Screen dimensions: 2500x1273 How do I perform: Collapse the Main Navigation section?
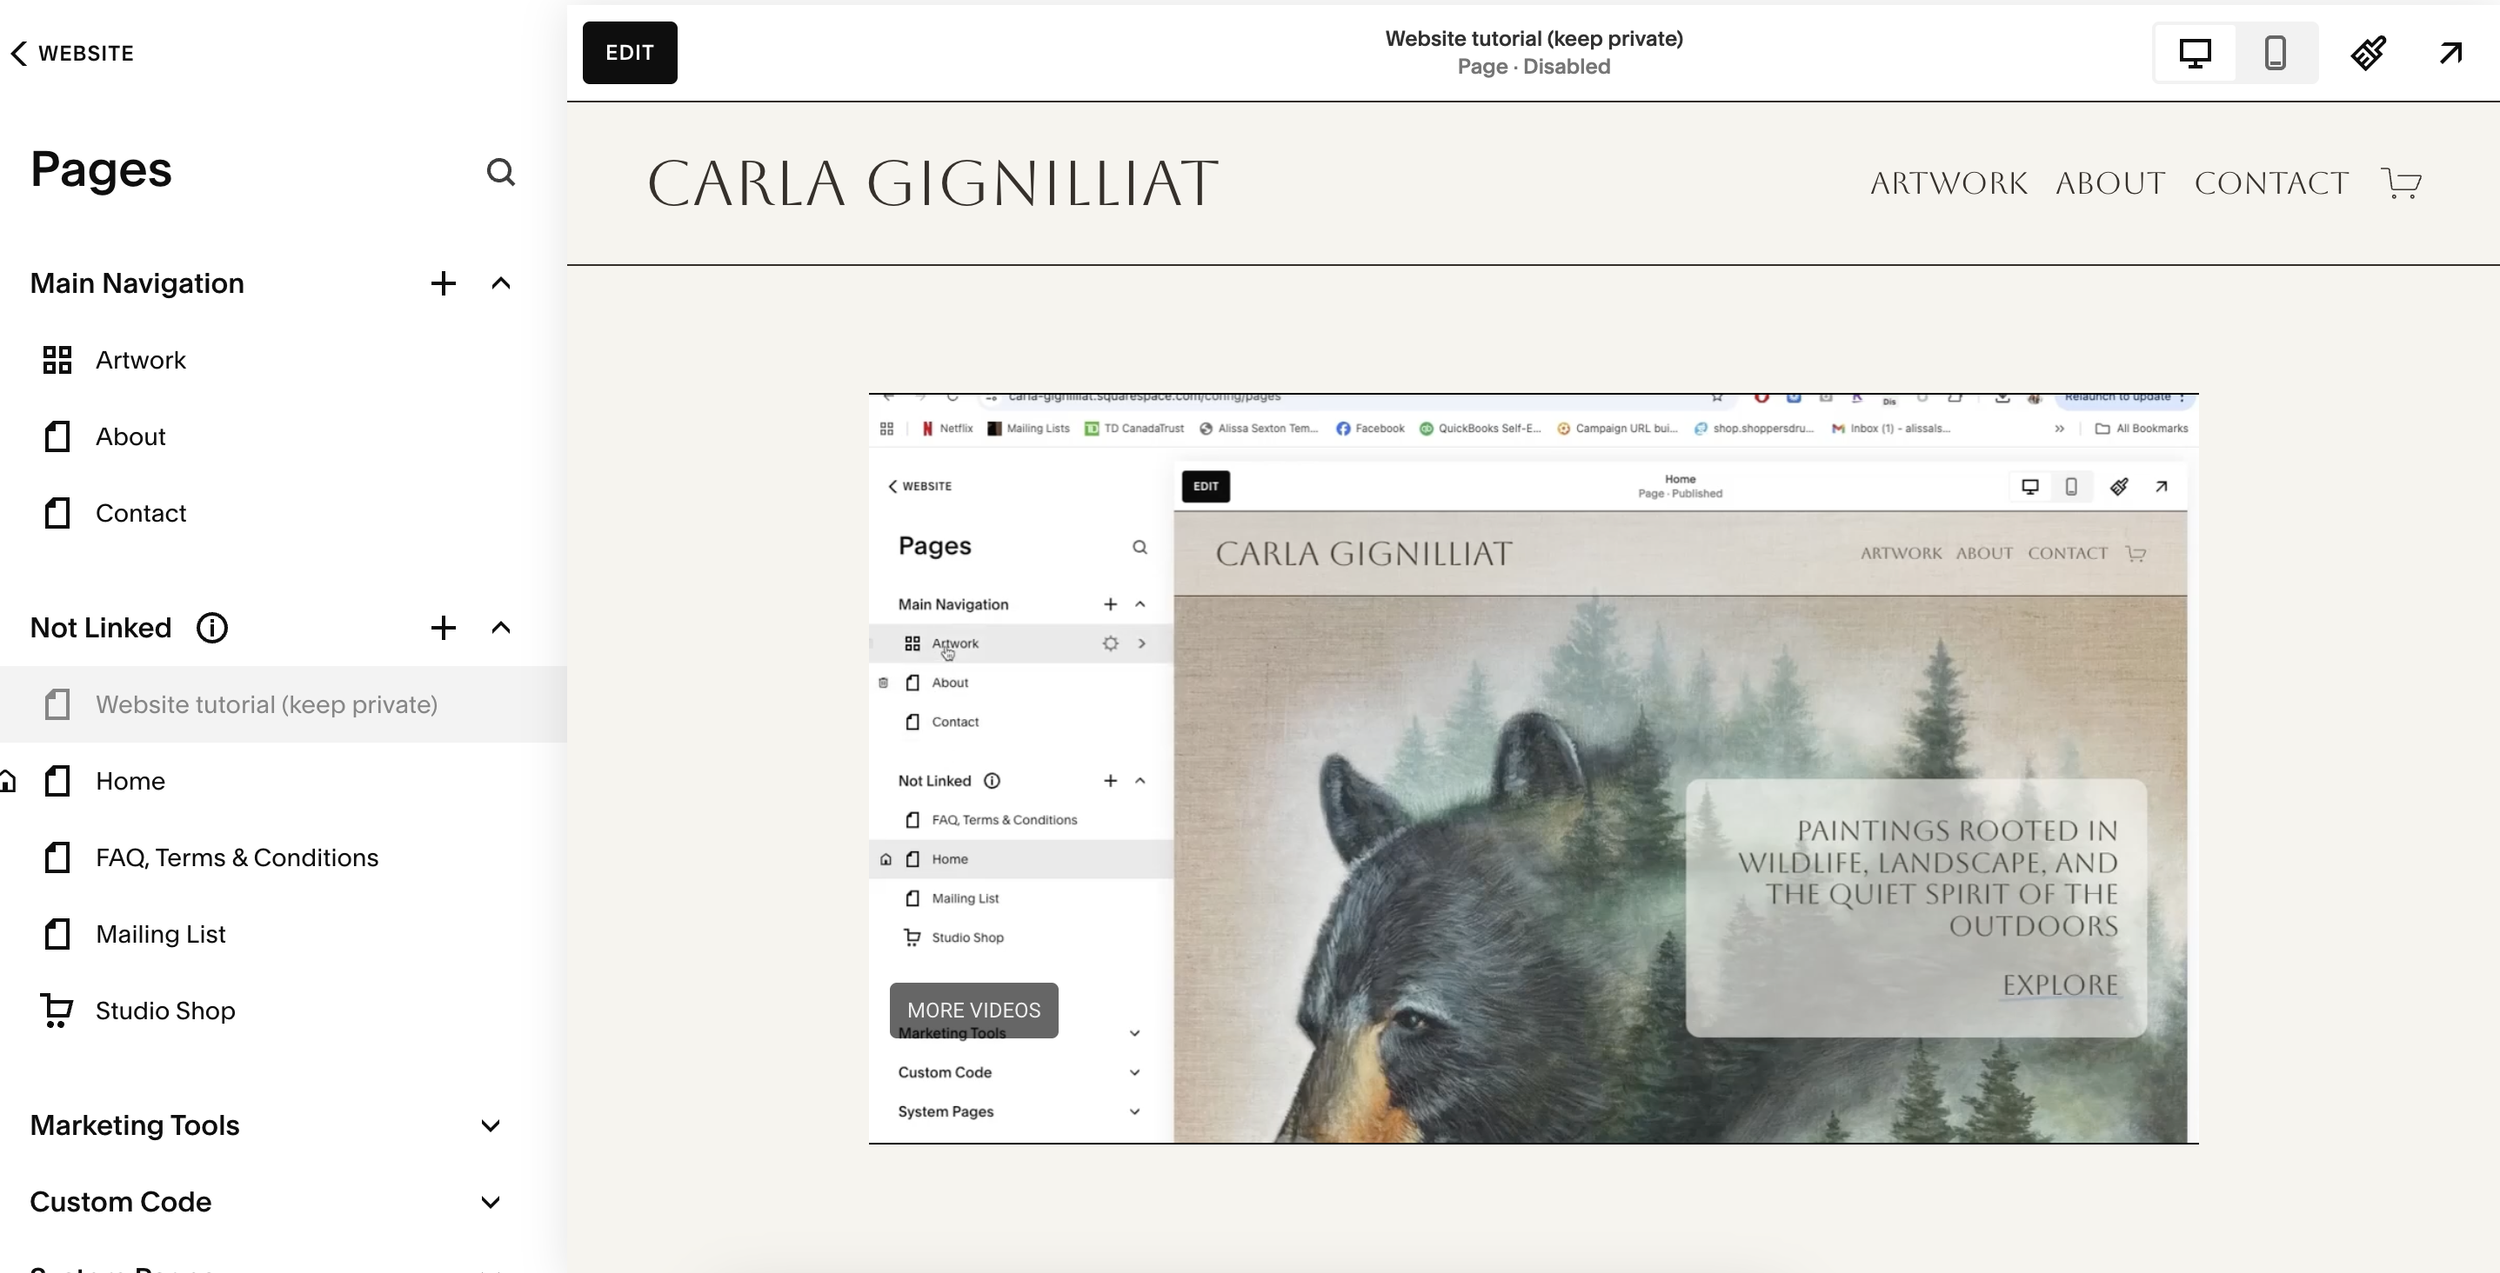500,283
